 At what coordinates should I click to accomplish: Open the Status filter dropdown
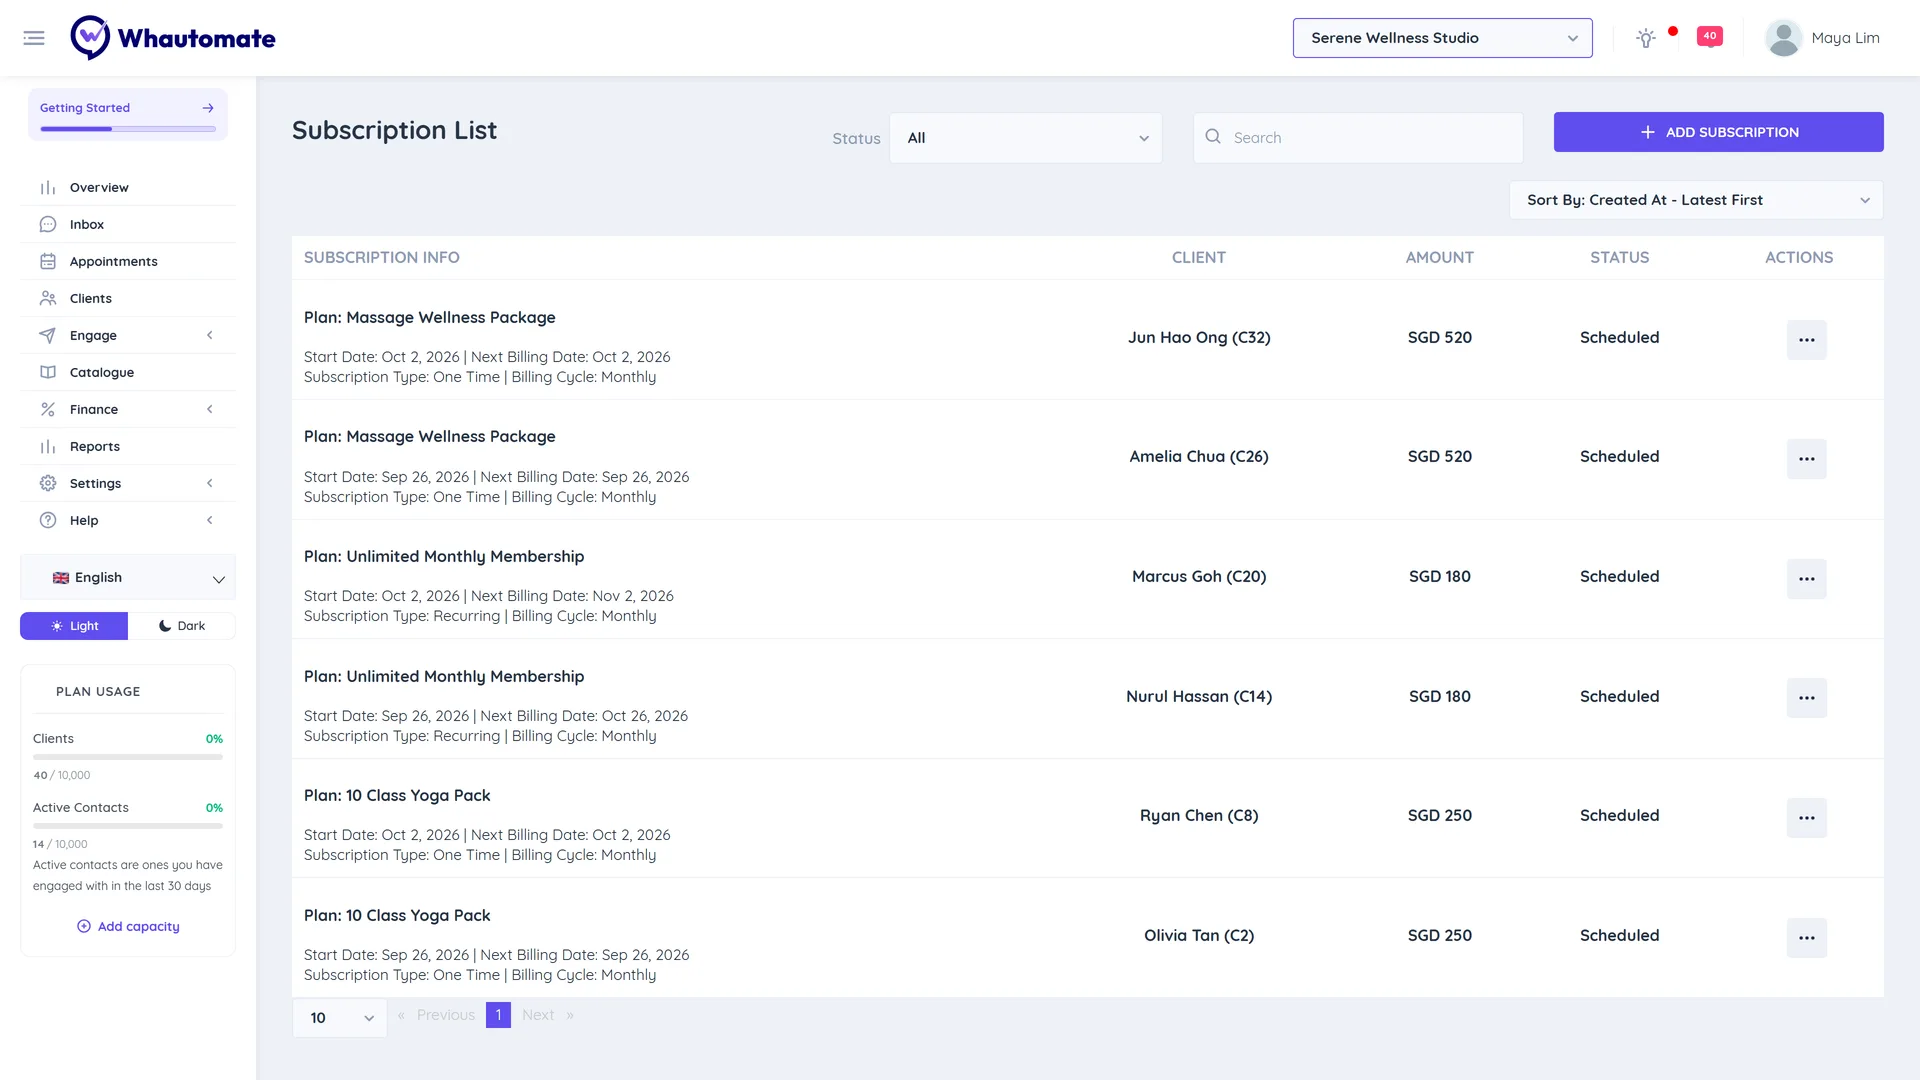[1025, 138]
